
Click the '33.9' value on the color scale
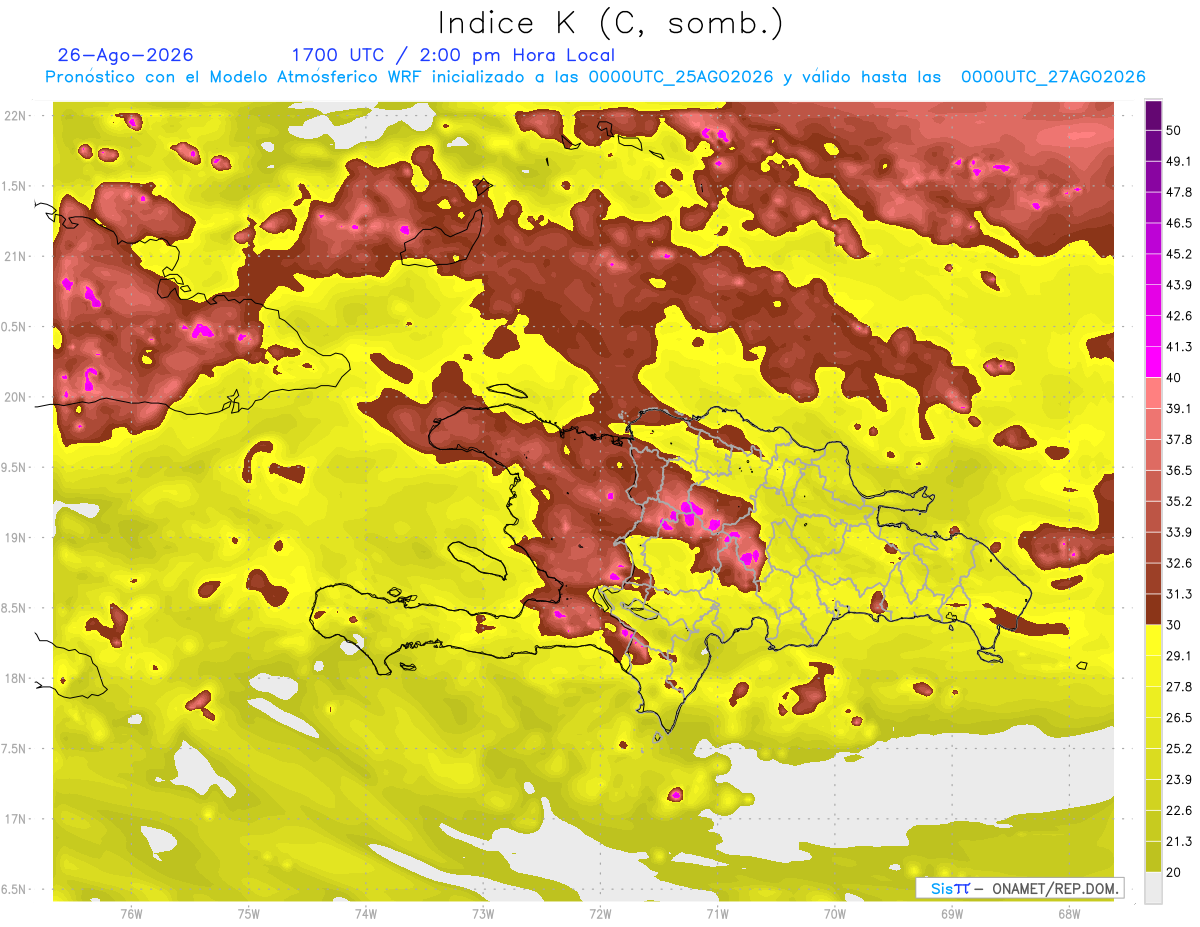(x=1178, y=532)
